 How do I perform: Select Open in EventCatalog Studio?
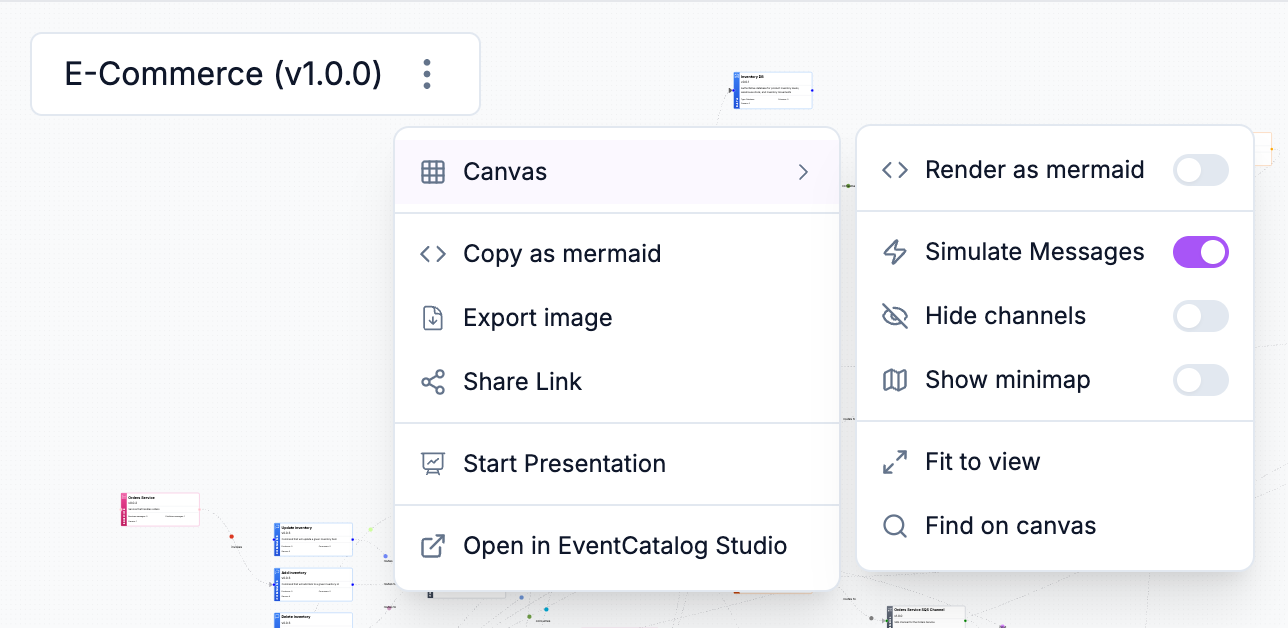tap(624, 546)
